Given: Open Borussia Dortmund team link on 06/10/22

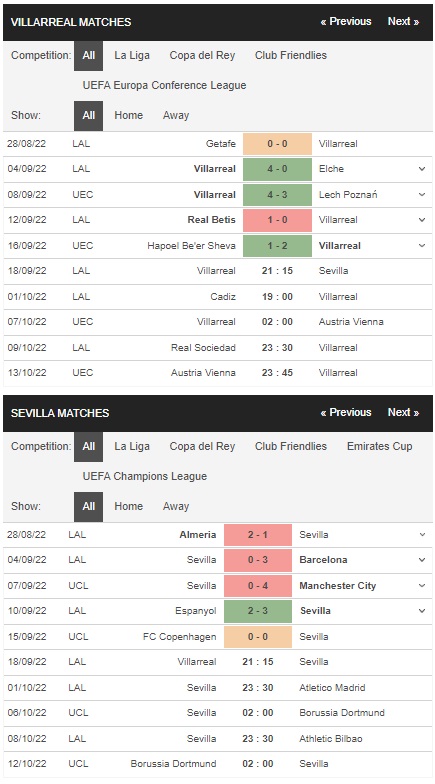Looking at the screenshot, I should (x=342, y=713).
